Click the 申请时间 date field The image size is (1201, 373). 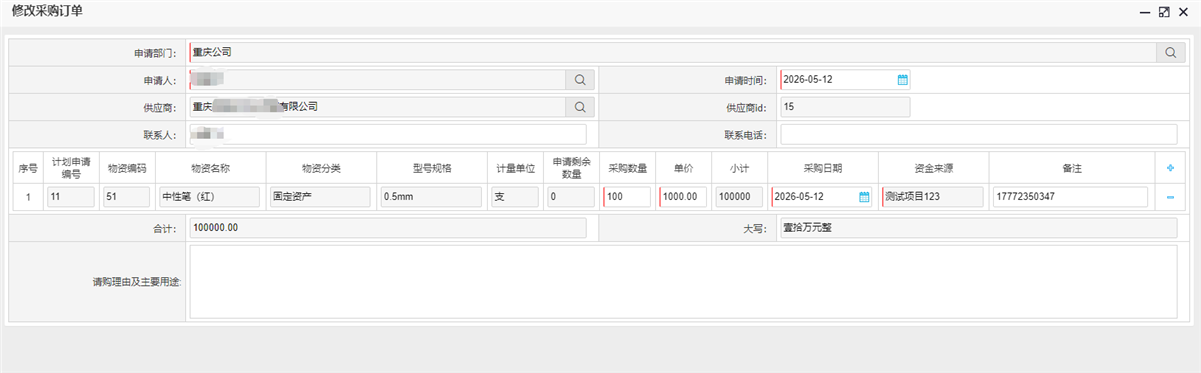click(845, 80)
